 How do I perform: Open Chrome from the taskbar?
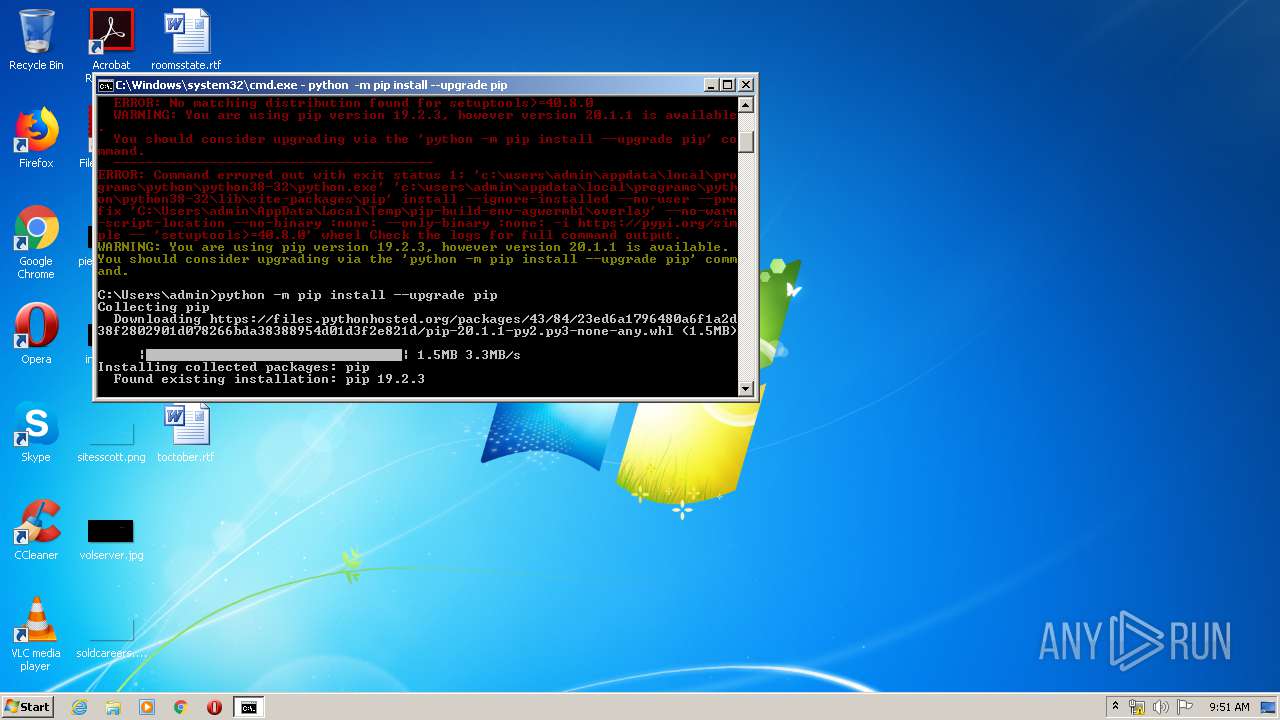coord(181,707)
